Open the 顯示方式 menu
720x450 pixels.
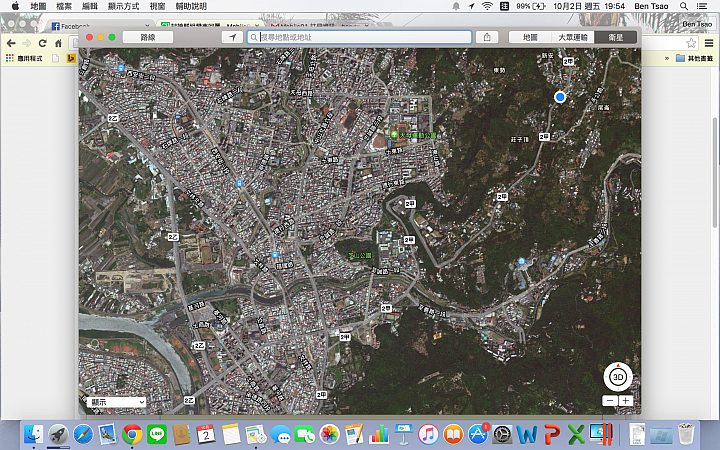[123, 6]
